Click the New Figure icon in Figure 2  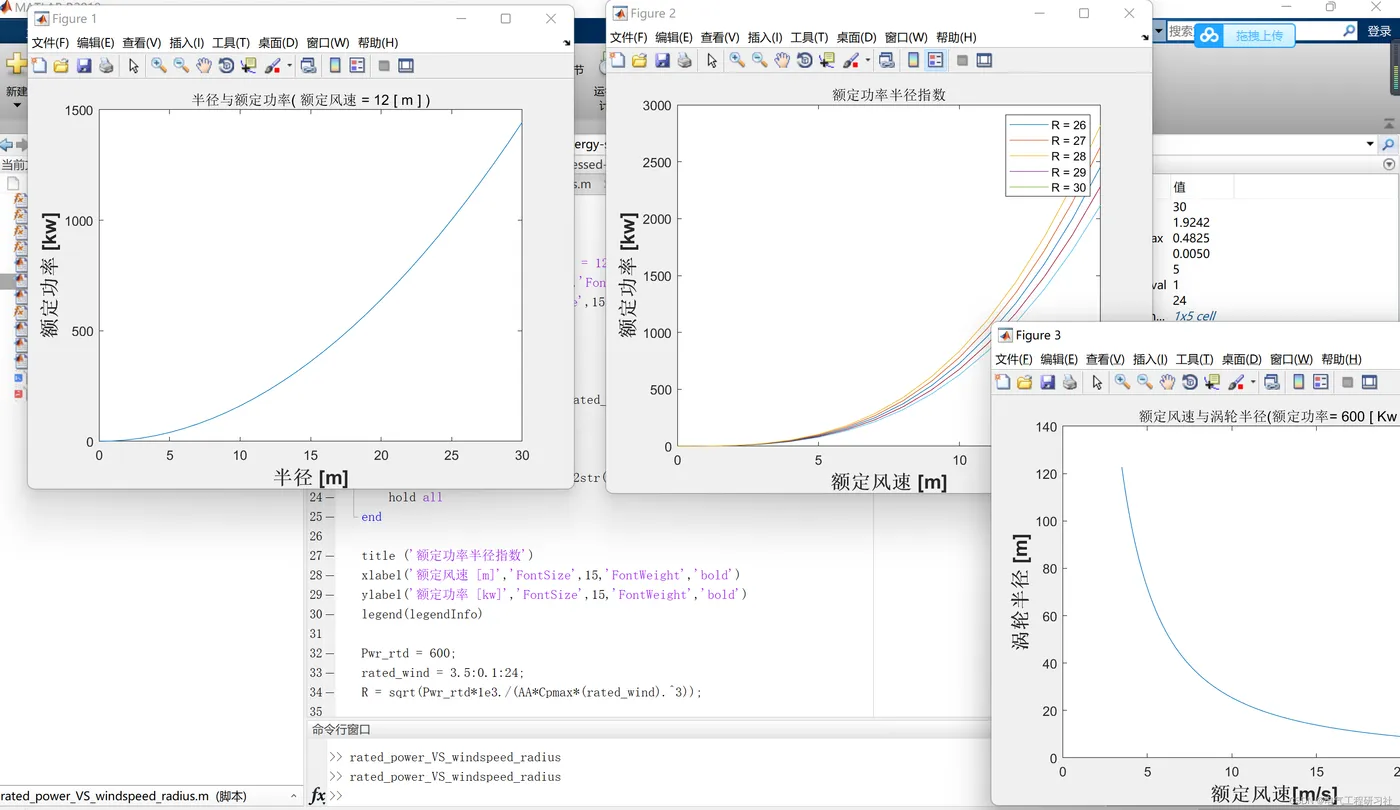[617, 60]
